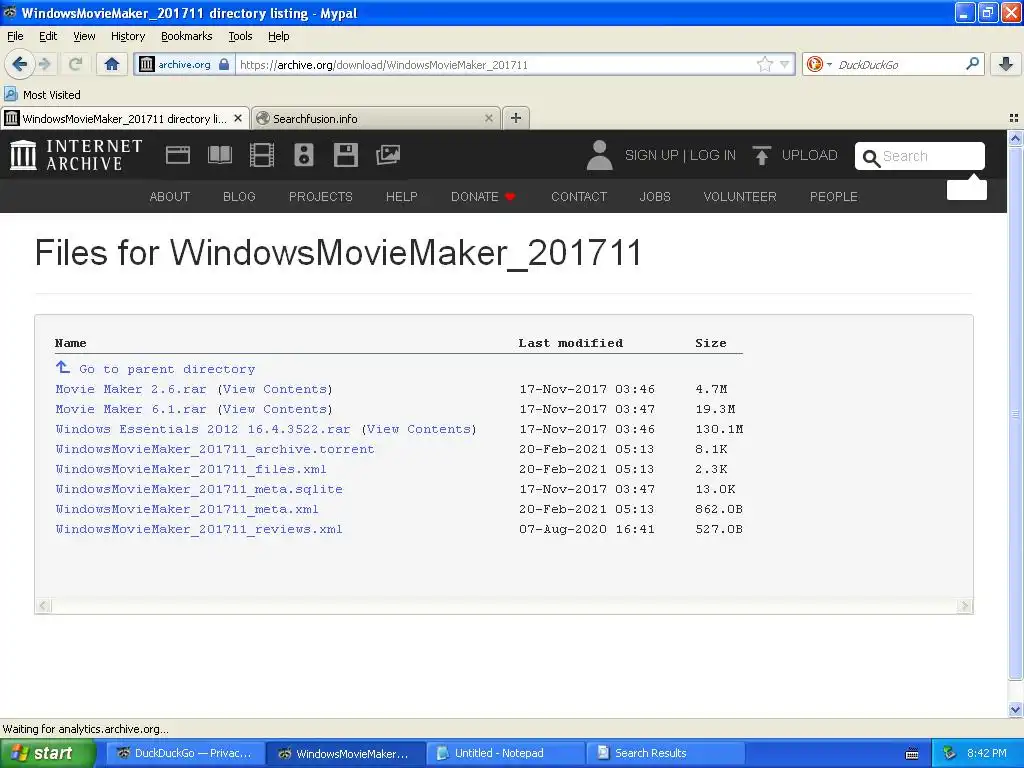Open the ABOUT navigation link
1024x768 pixels.
tap(170, 197)
